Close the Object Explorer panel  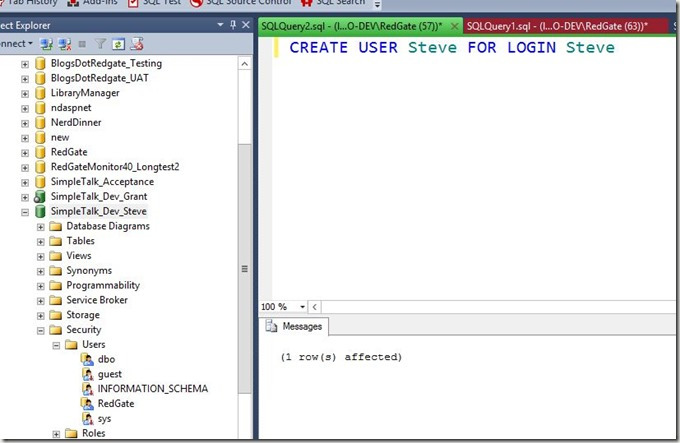click(x=246, y=25)
